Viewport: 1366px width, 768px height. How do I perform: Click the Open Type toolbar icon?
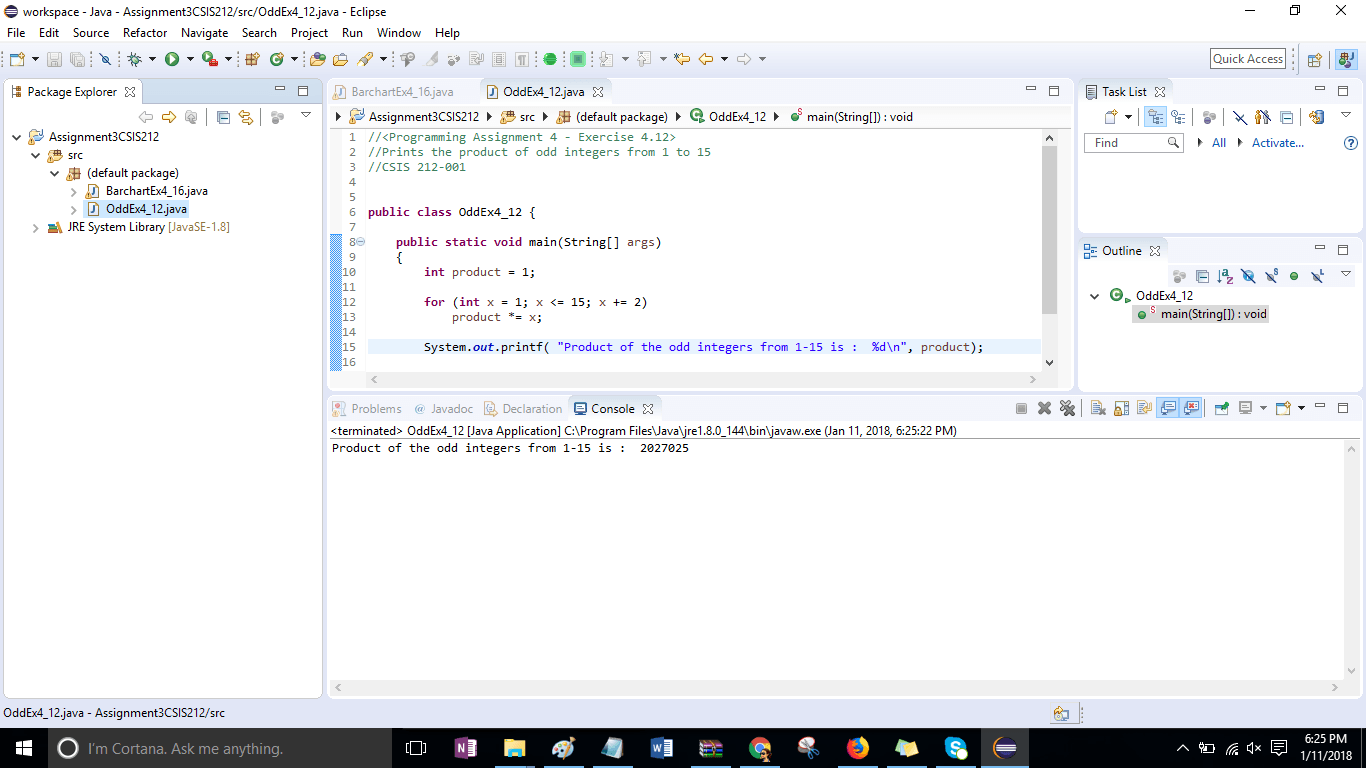click(x=318, y=59)
